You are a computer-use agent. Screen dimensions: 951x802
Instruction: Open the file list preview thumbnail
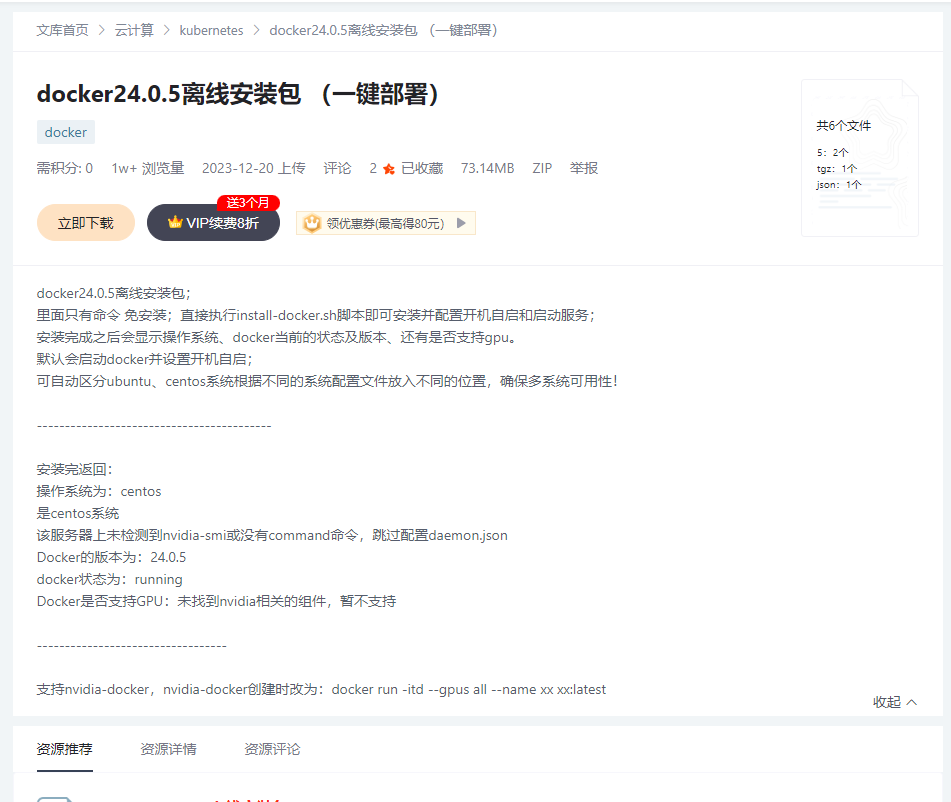[859, 158]
